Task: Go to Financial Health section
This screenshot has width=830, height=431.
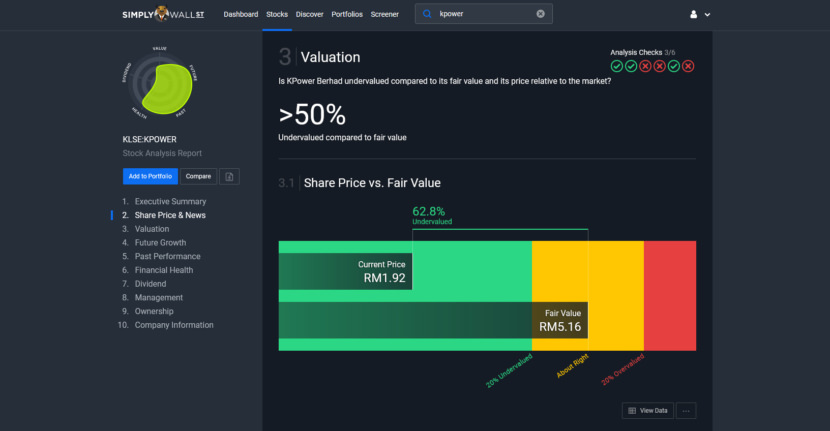Action: click(164, 270)
